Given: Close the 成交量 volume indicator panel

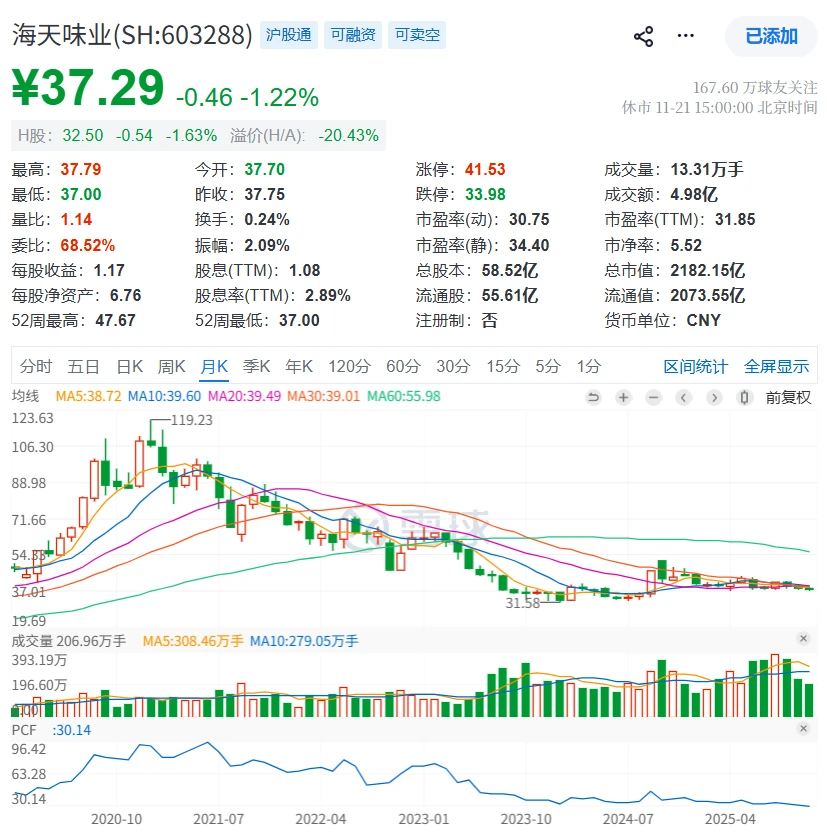Looking at the screenshot, I should coord(804,638).
